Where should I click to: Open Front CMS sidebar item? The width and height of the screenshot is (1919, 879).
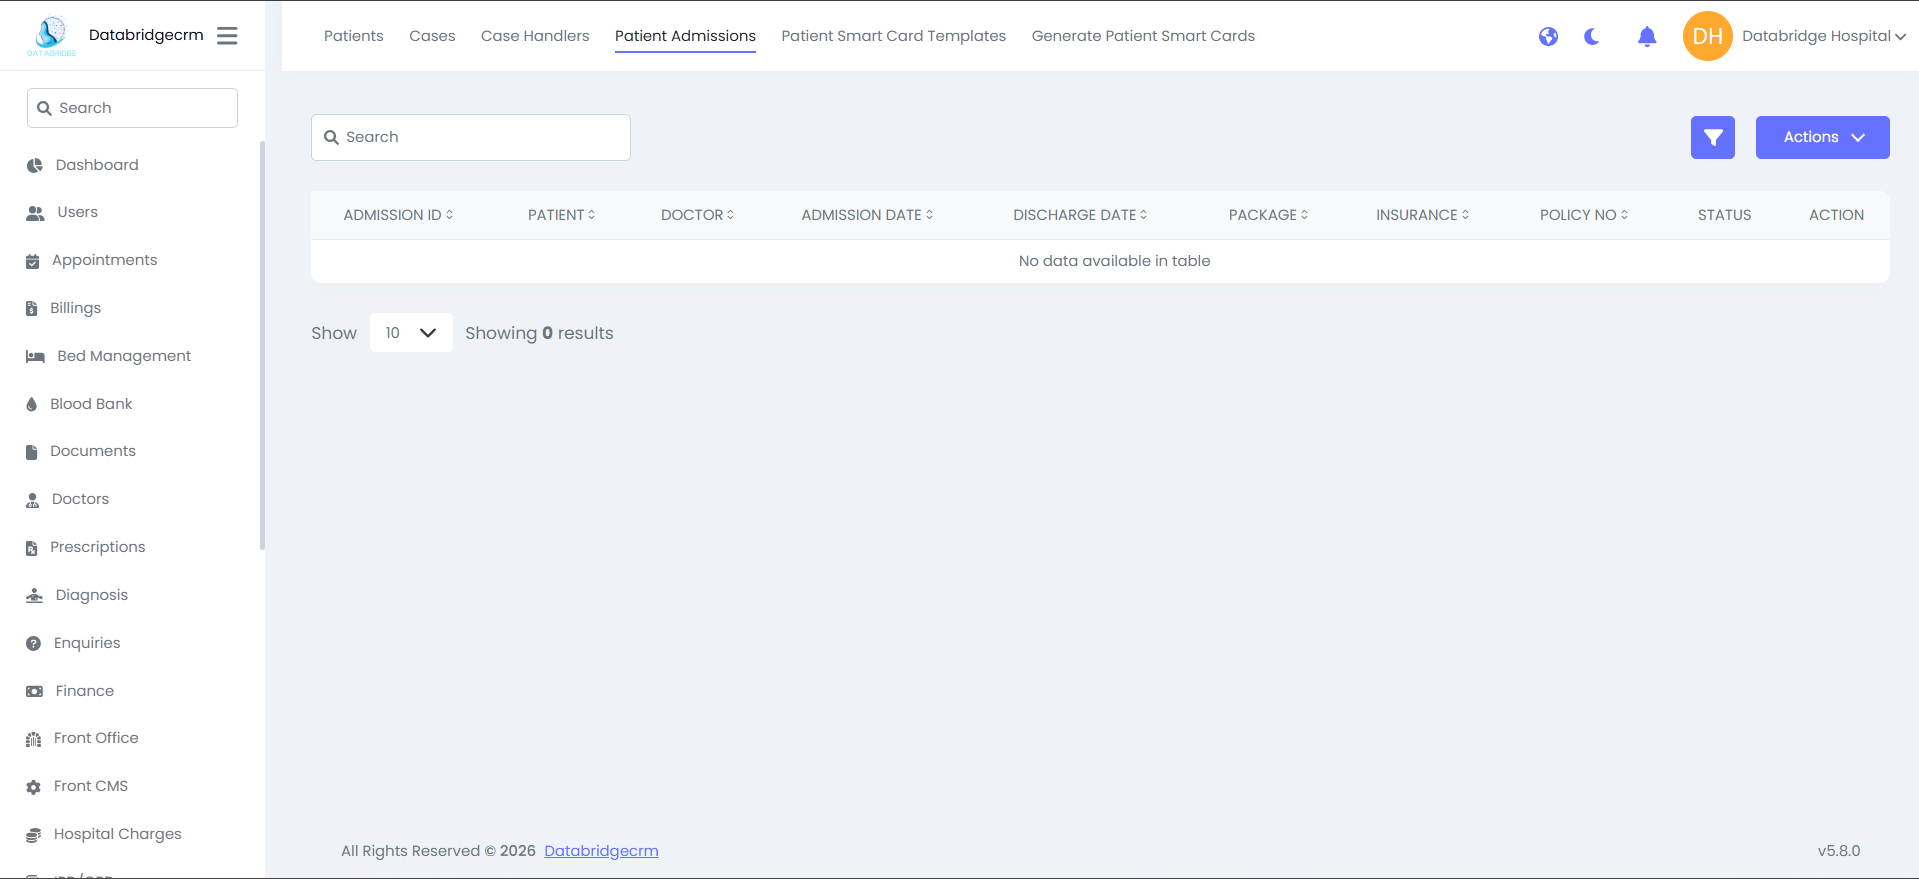[x=90, y=786]
